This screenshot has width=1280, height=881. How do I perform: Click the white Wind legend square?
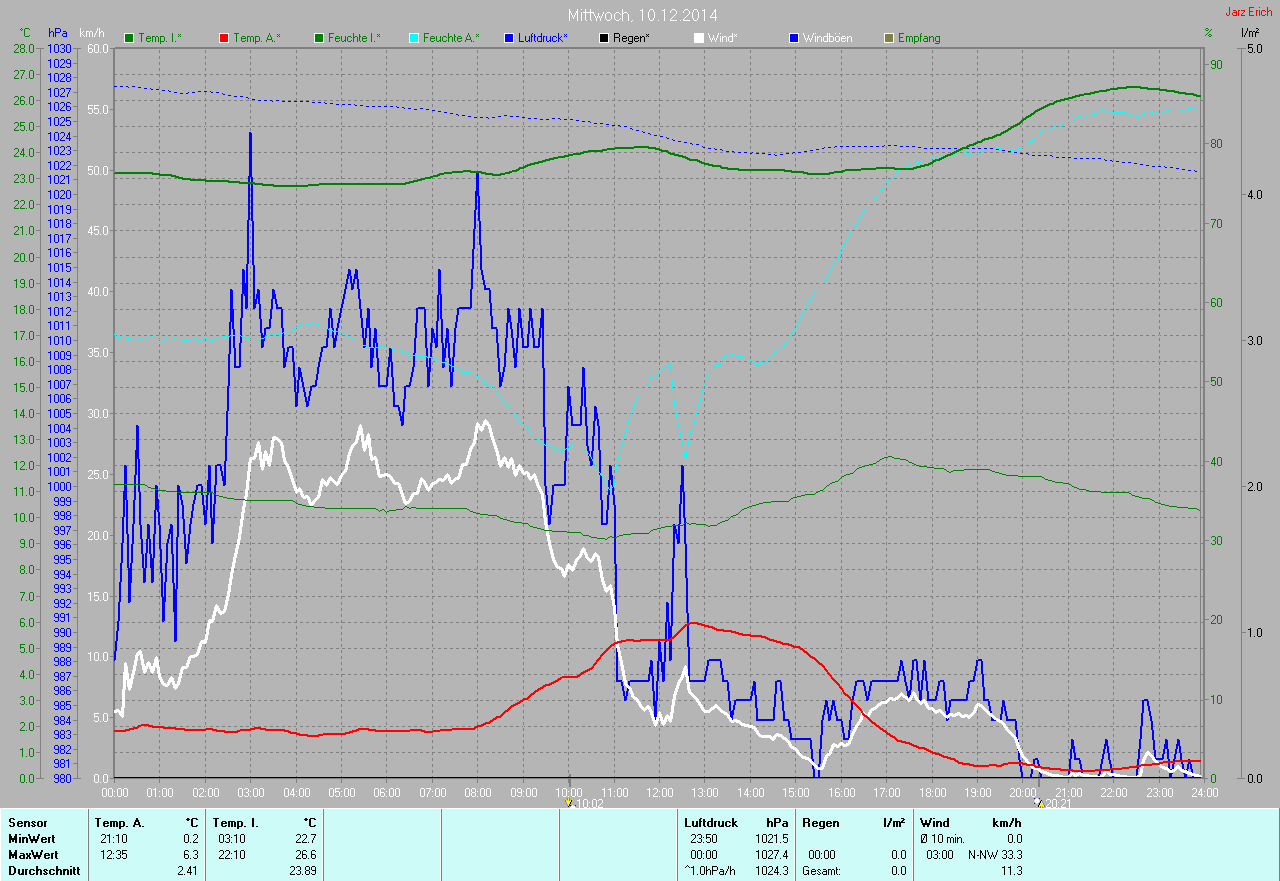tap(699, 38)
